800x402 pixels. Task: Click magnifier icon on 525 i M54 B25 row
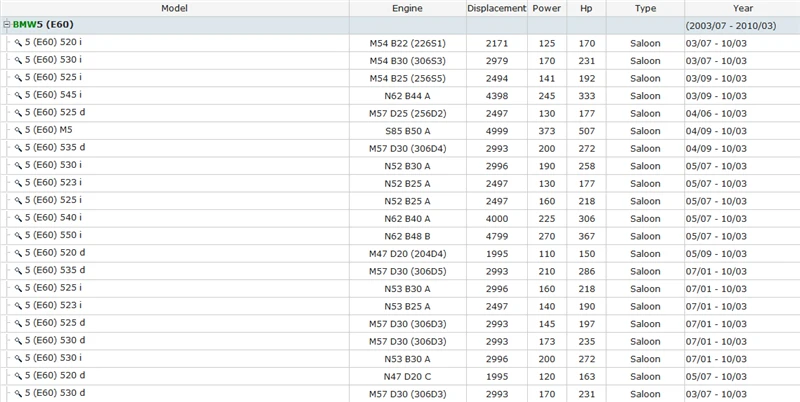(x=18, y=78)
